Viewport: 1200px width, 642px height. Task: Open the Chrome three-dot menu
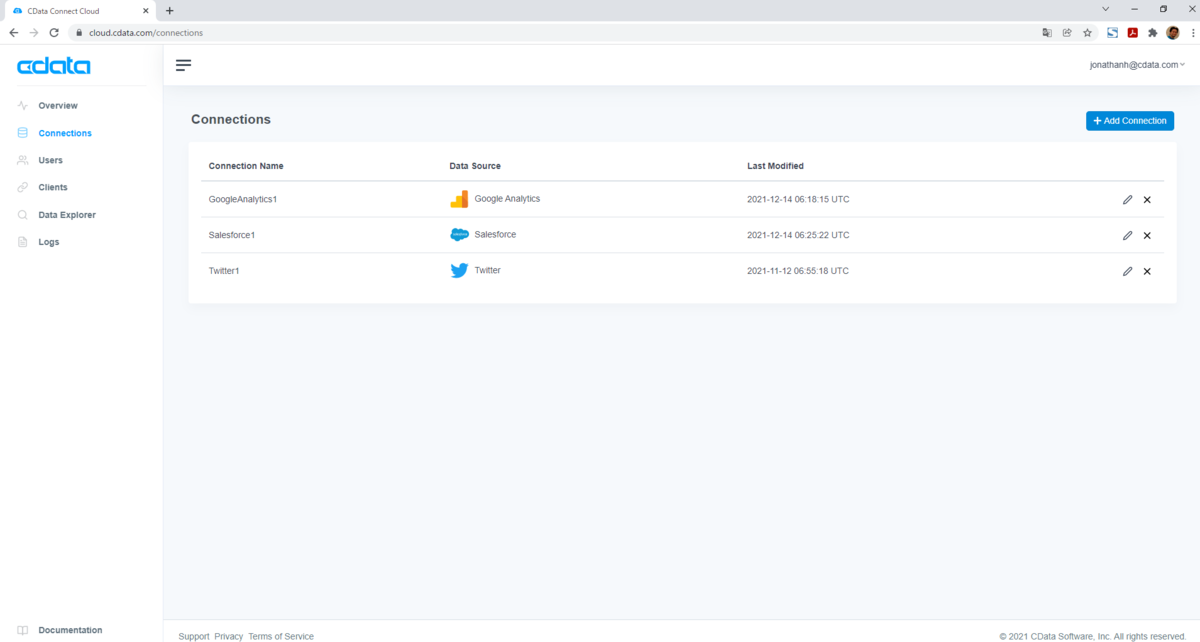[x=1192, y=32]
